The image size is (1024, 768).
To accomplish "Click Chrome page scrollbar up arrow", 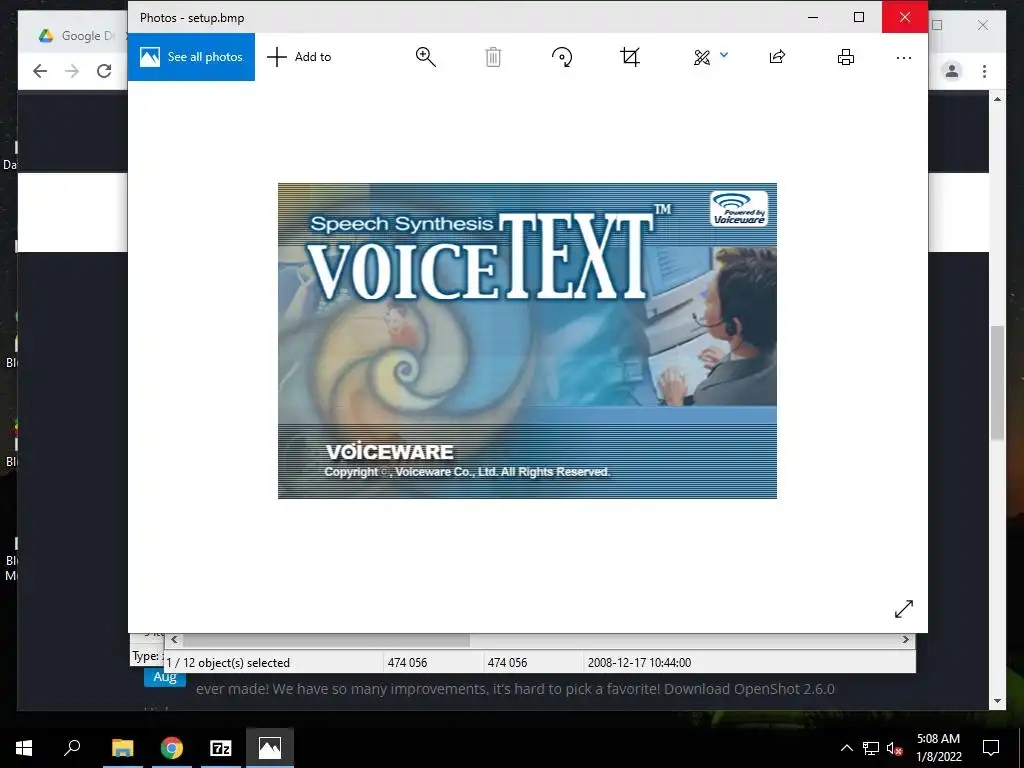I will point(997,99).
